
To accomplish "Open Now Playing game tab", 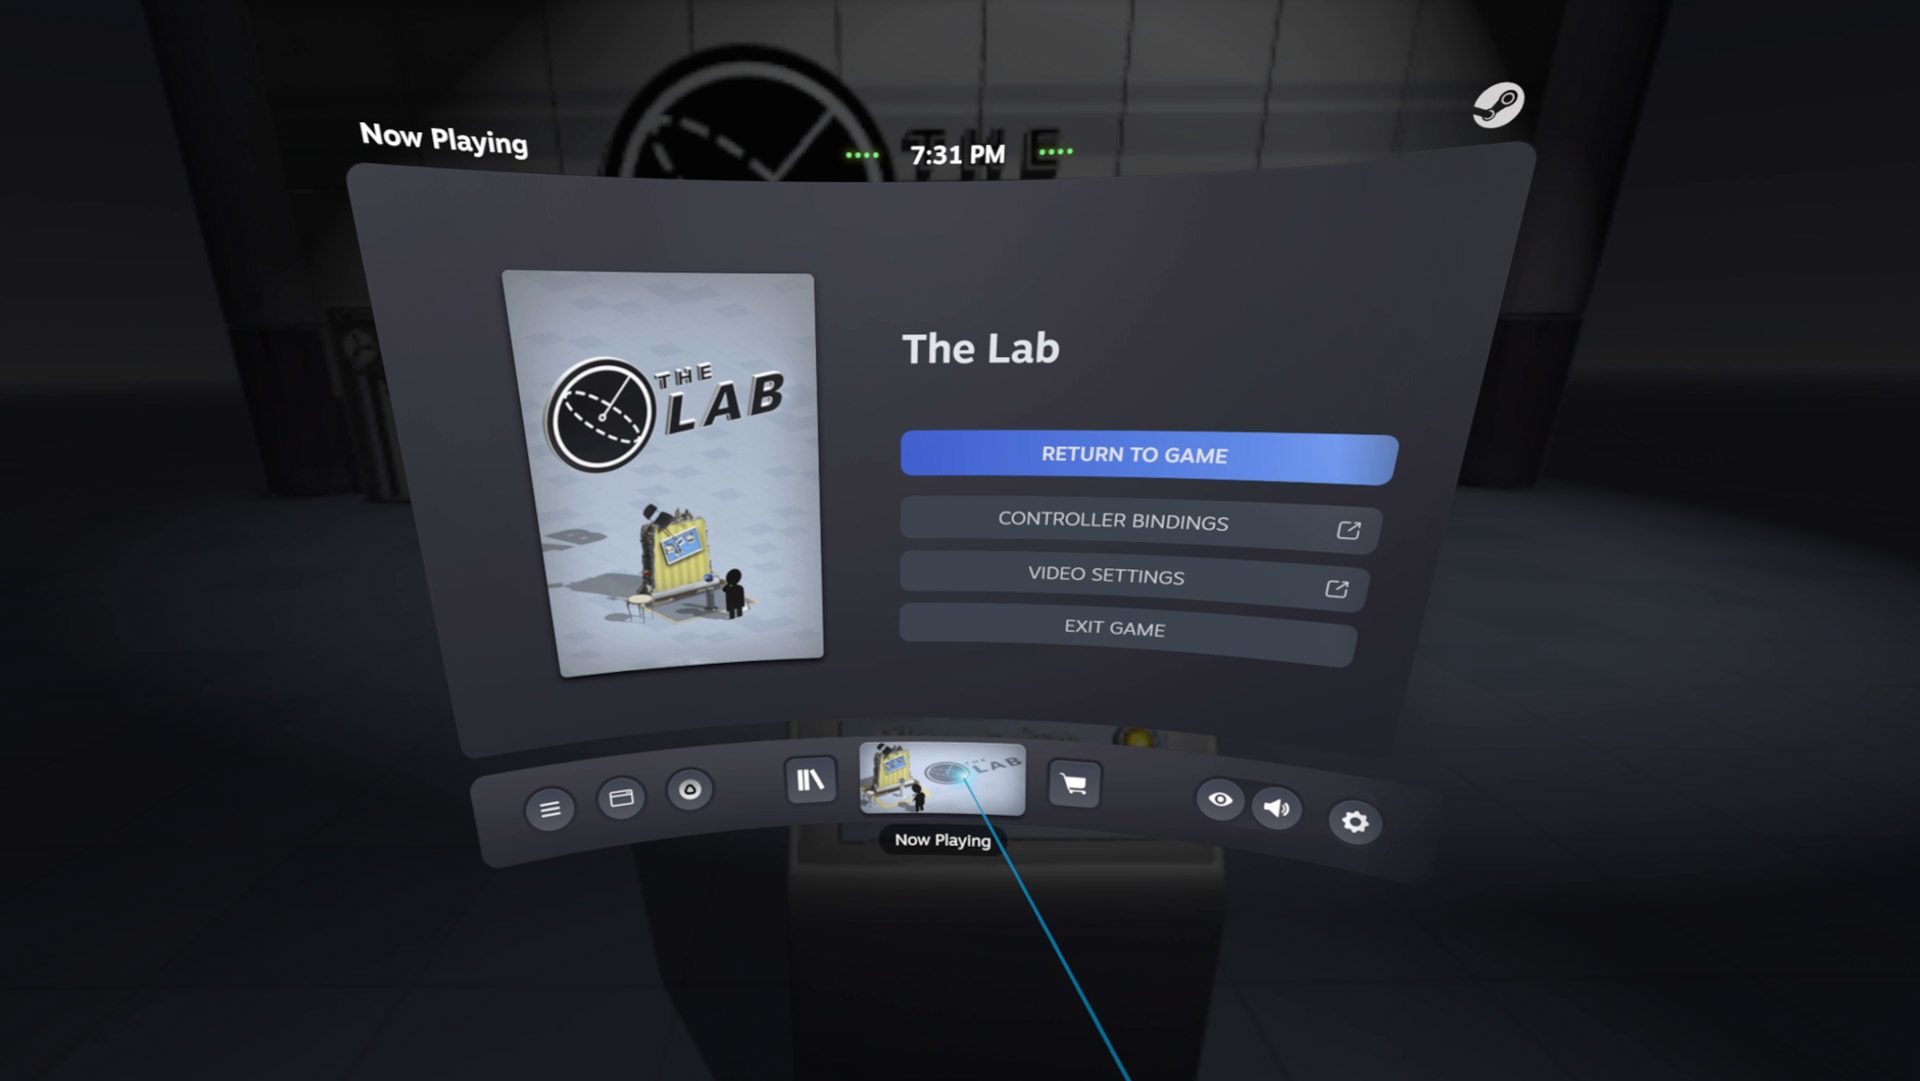I will click(940, 779).
